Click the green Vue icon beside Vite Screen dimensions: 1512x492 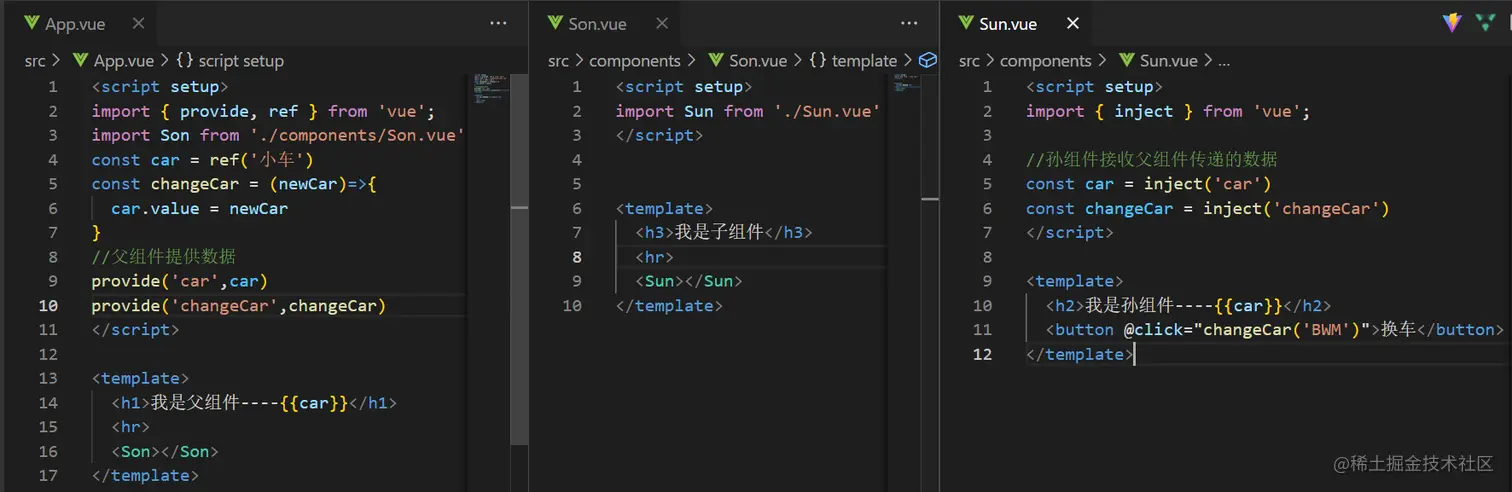1485,23
